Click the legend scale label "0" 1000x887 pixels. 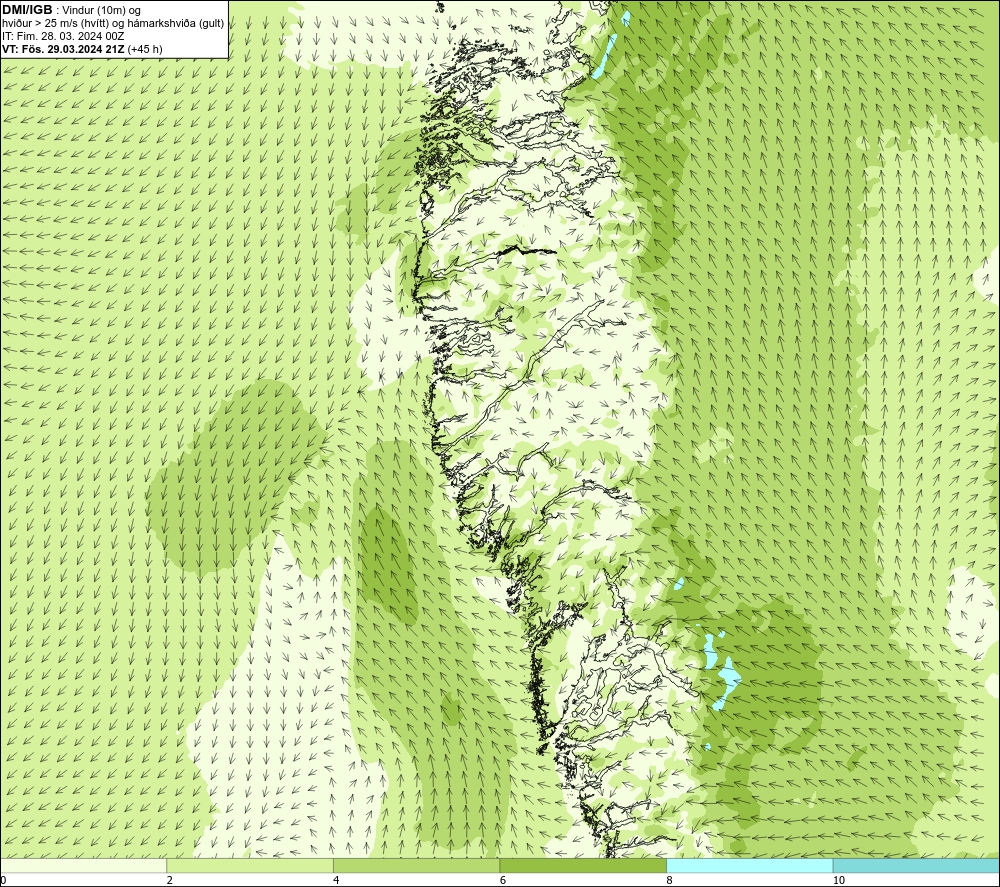point(3,881)
